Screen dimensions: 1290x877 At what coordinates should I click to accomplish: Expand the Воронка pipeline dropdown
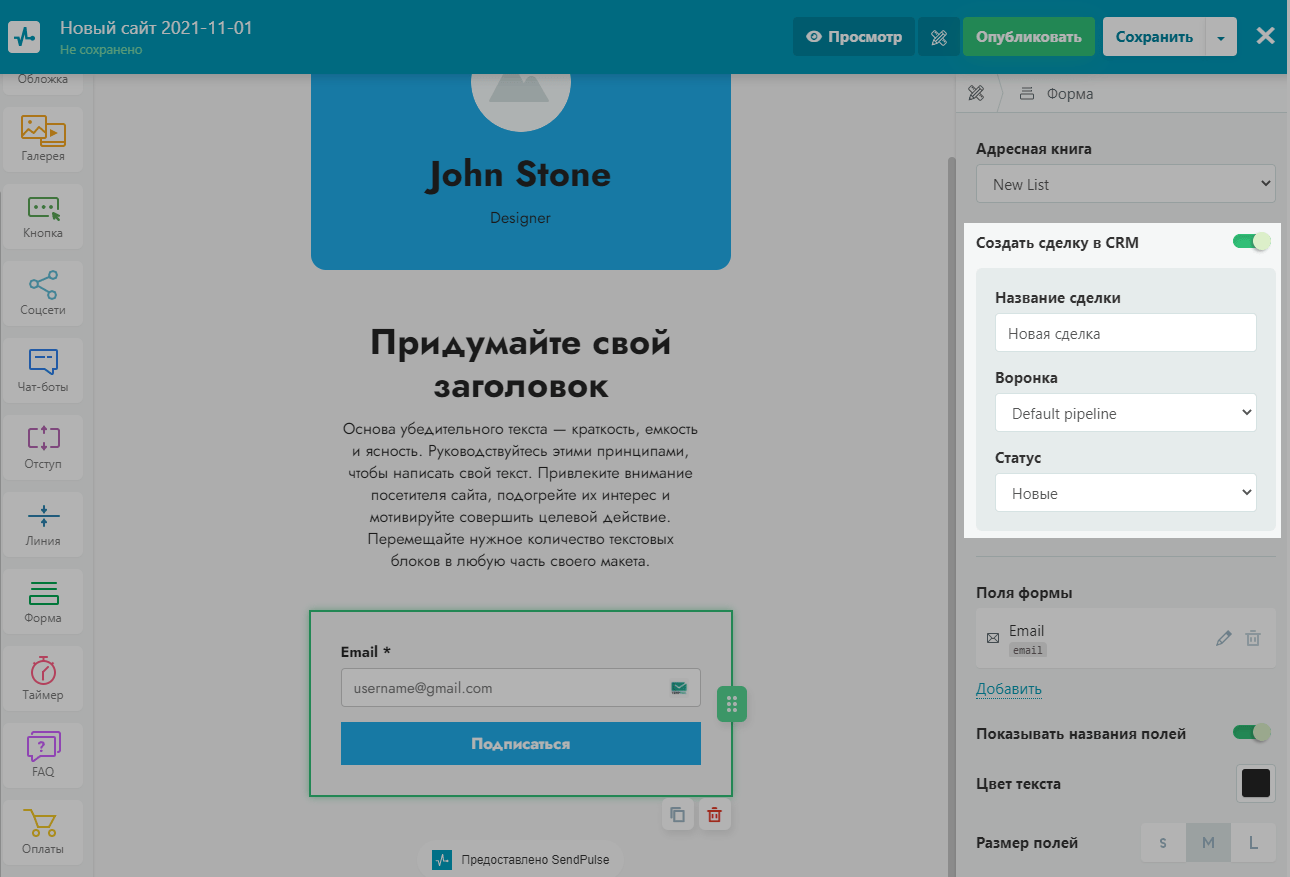[1126, 413]
